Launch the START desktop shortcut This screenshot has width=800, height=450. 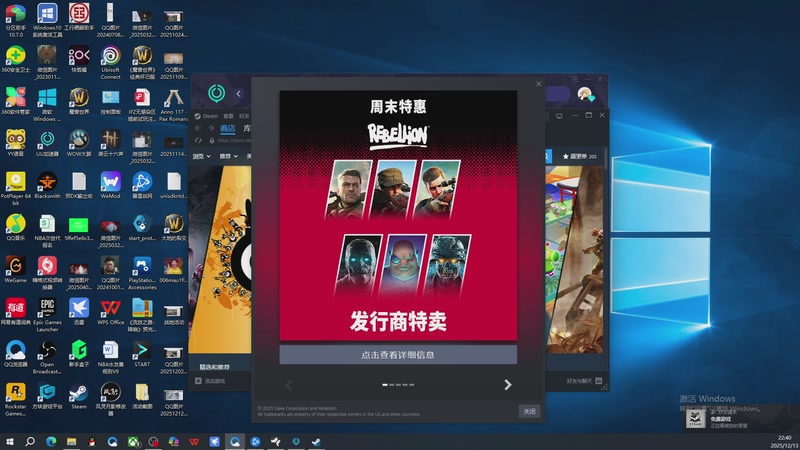[x=142, y=354]
